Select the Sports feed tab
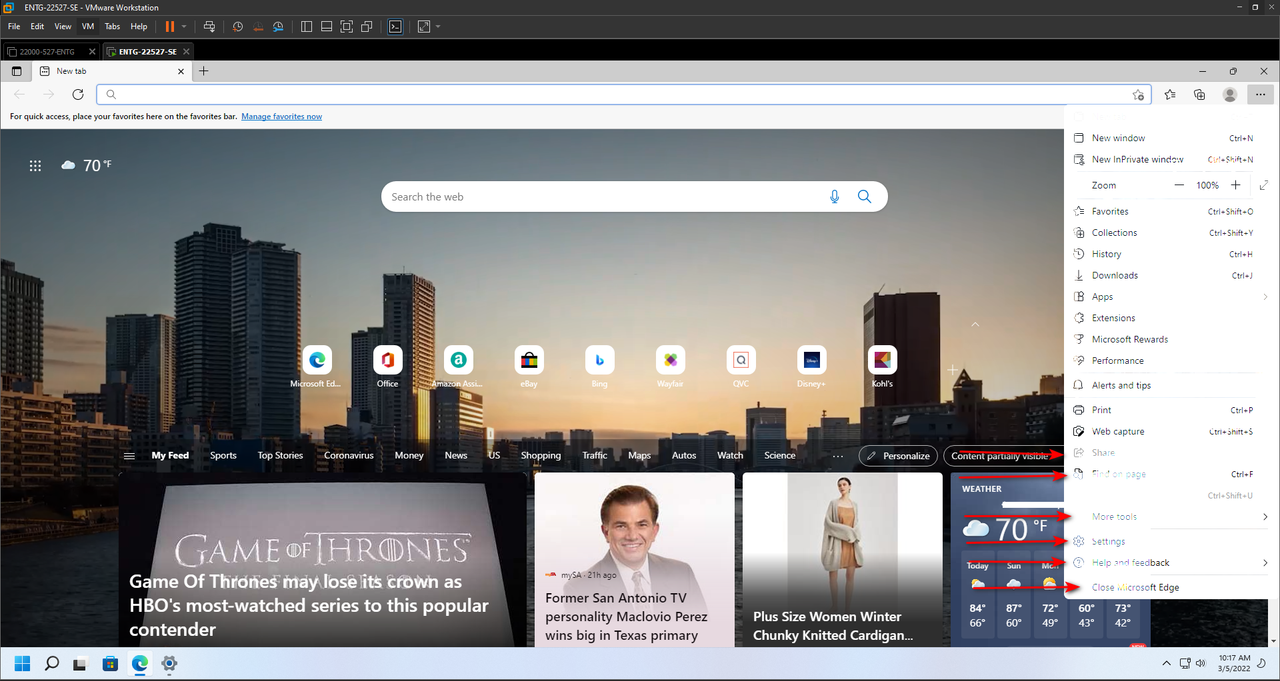 pos(223,455)
